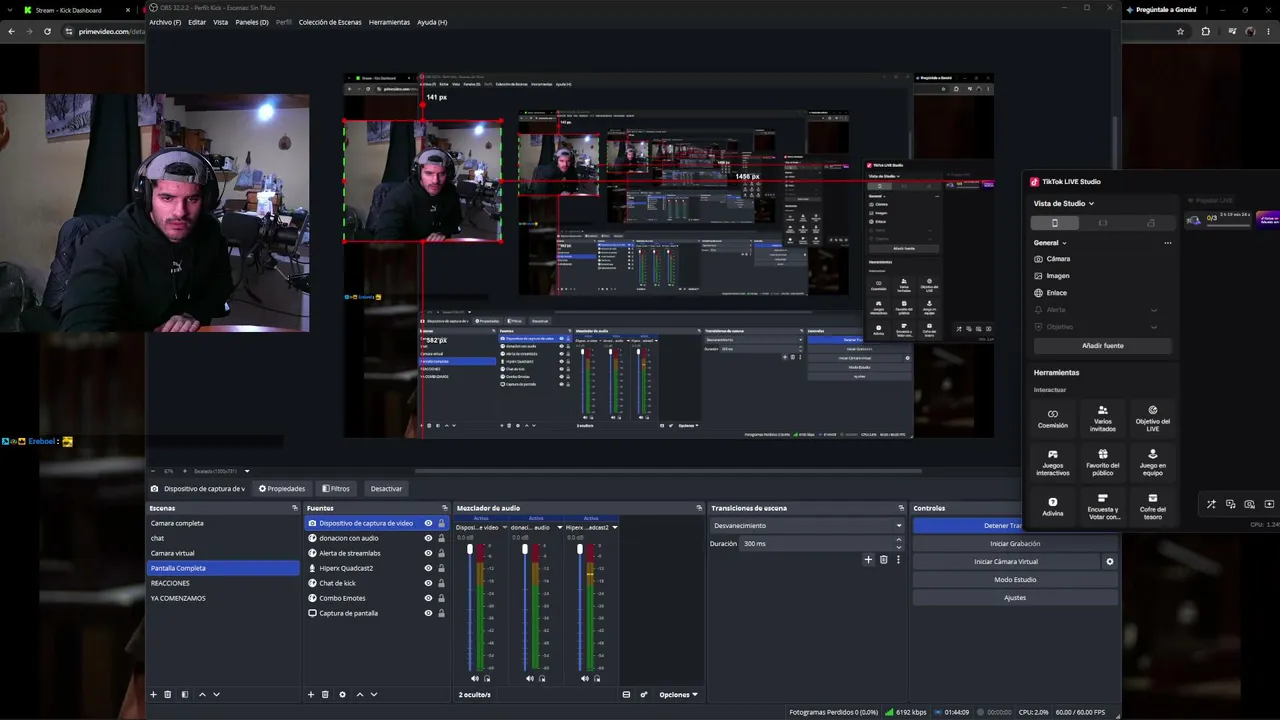Open the General section three-dot menu in TikTok Studio

pos(1167,243)
